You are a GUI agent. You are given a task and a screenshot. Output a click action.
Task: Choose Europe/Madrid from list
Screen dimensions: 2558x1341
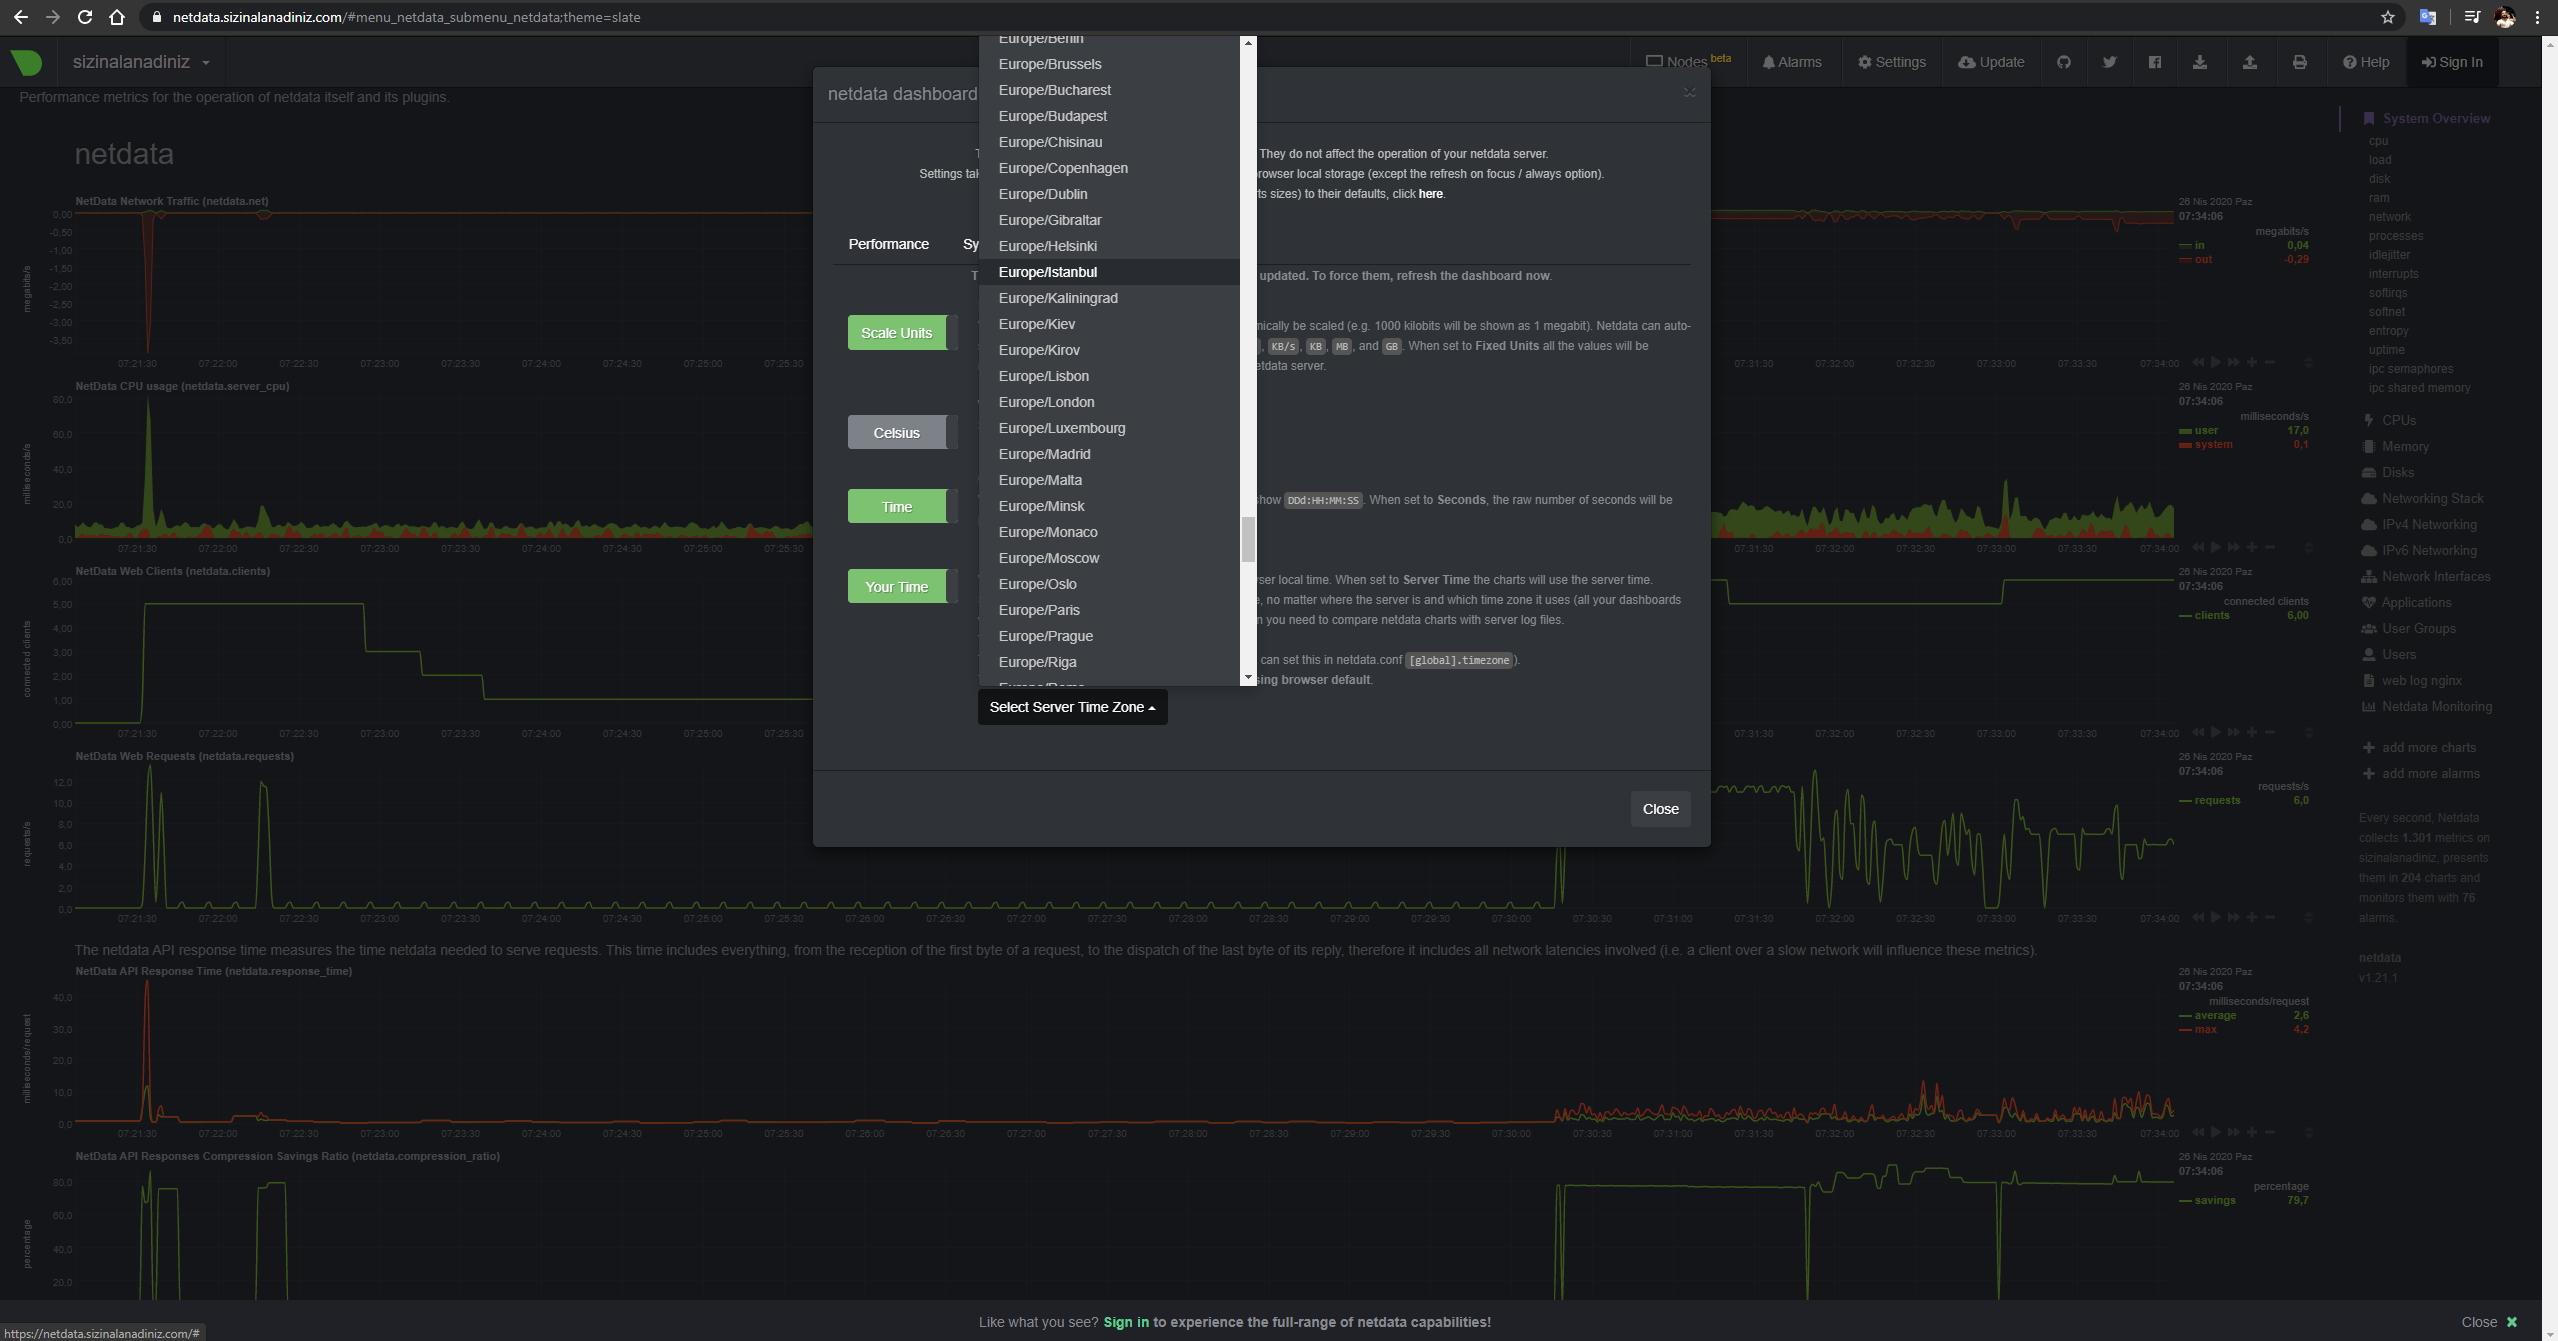(1109, 454)
